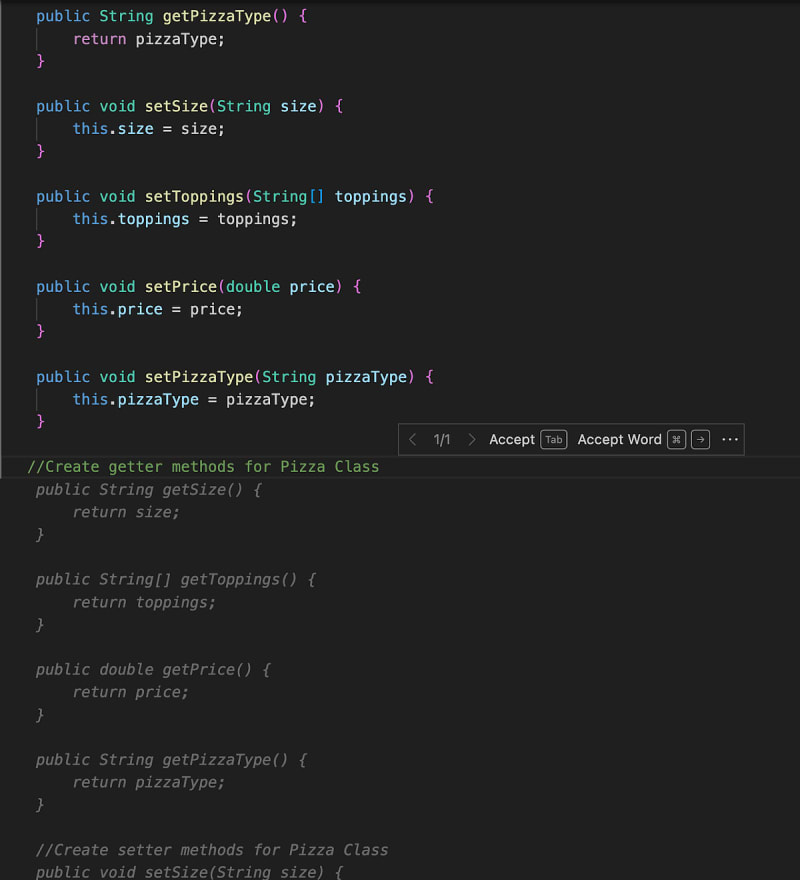800x880 pixels.
Task: Click the setter methods comment ghost text
Action: pos(212,850)
